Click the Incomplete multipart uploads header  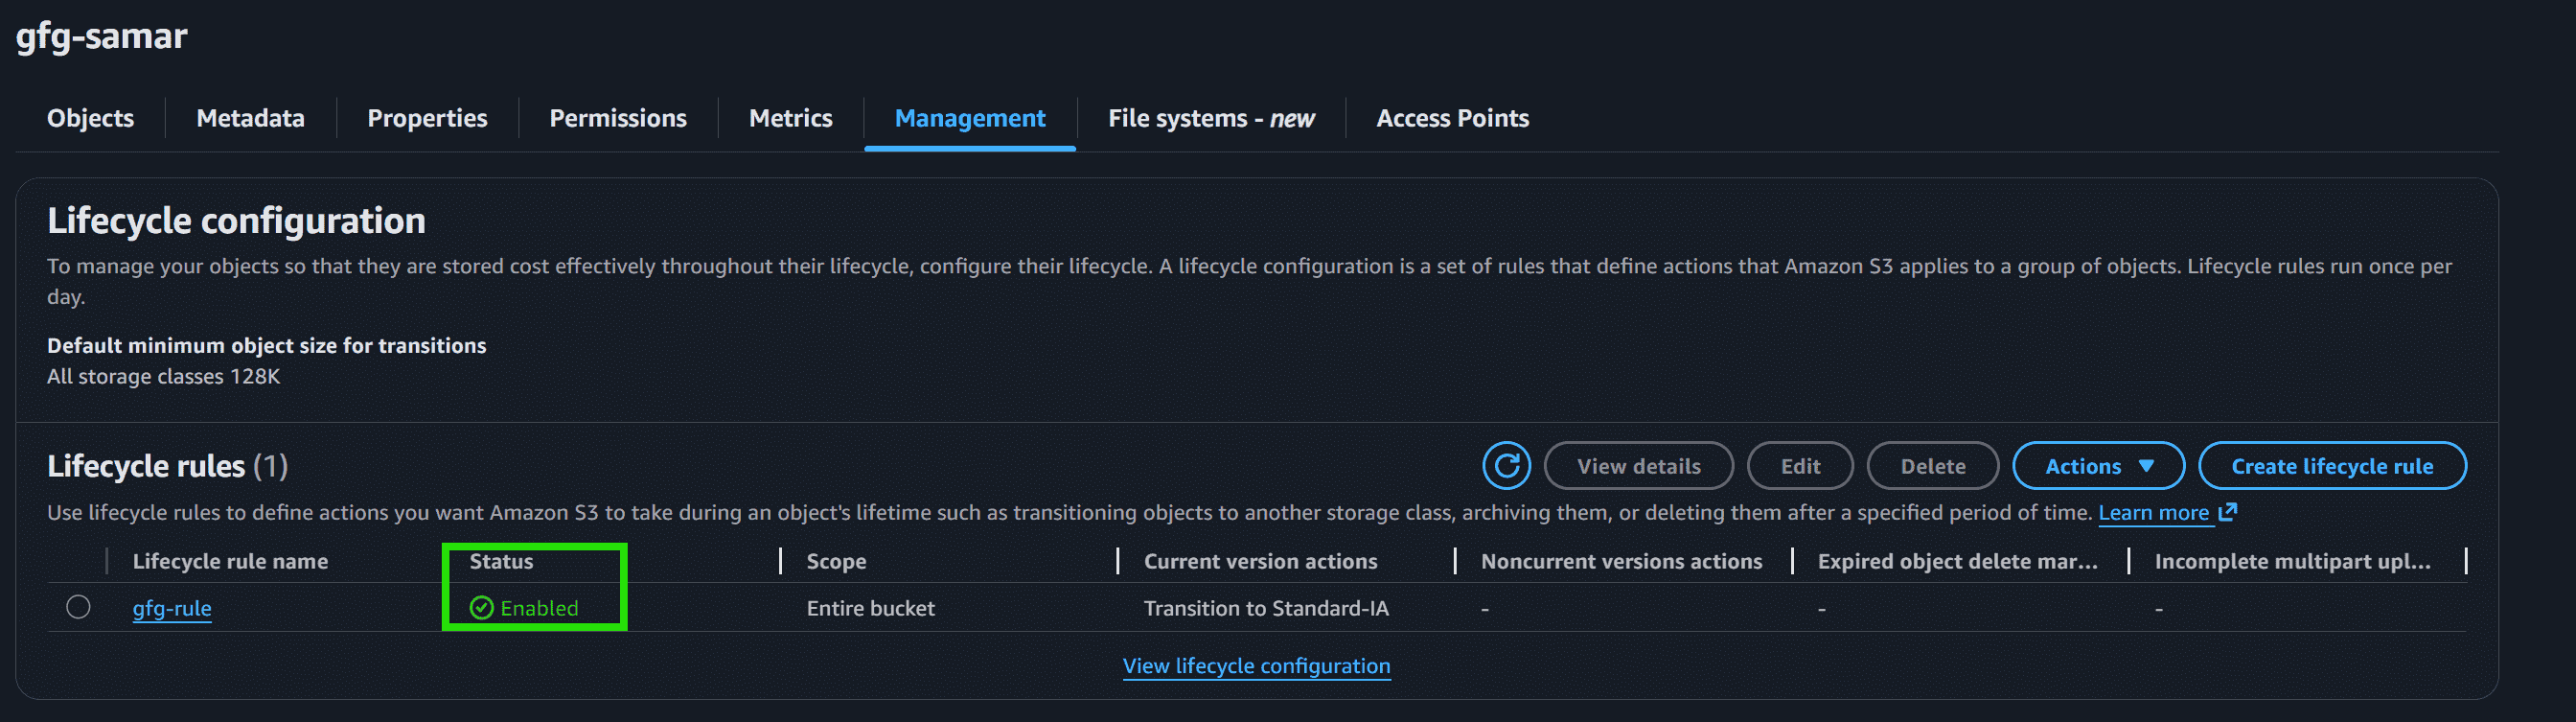click(x=2292, y=561)
